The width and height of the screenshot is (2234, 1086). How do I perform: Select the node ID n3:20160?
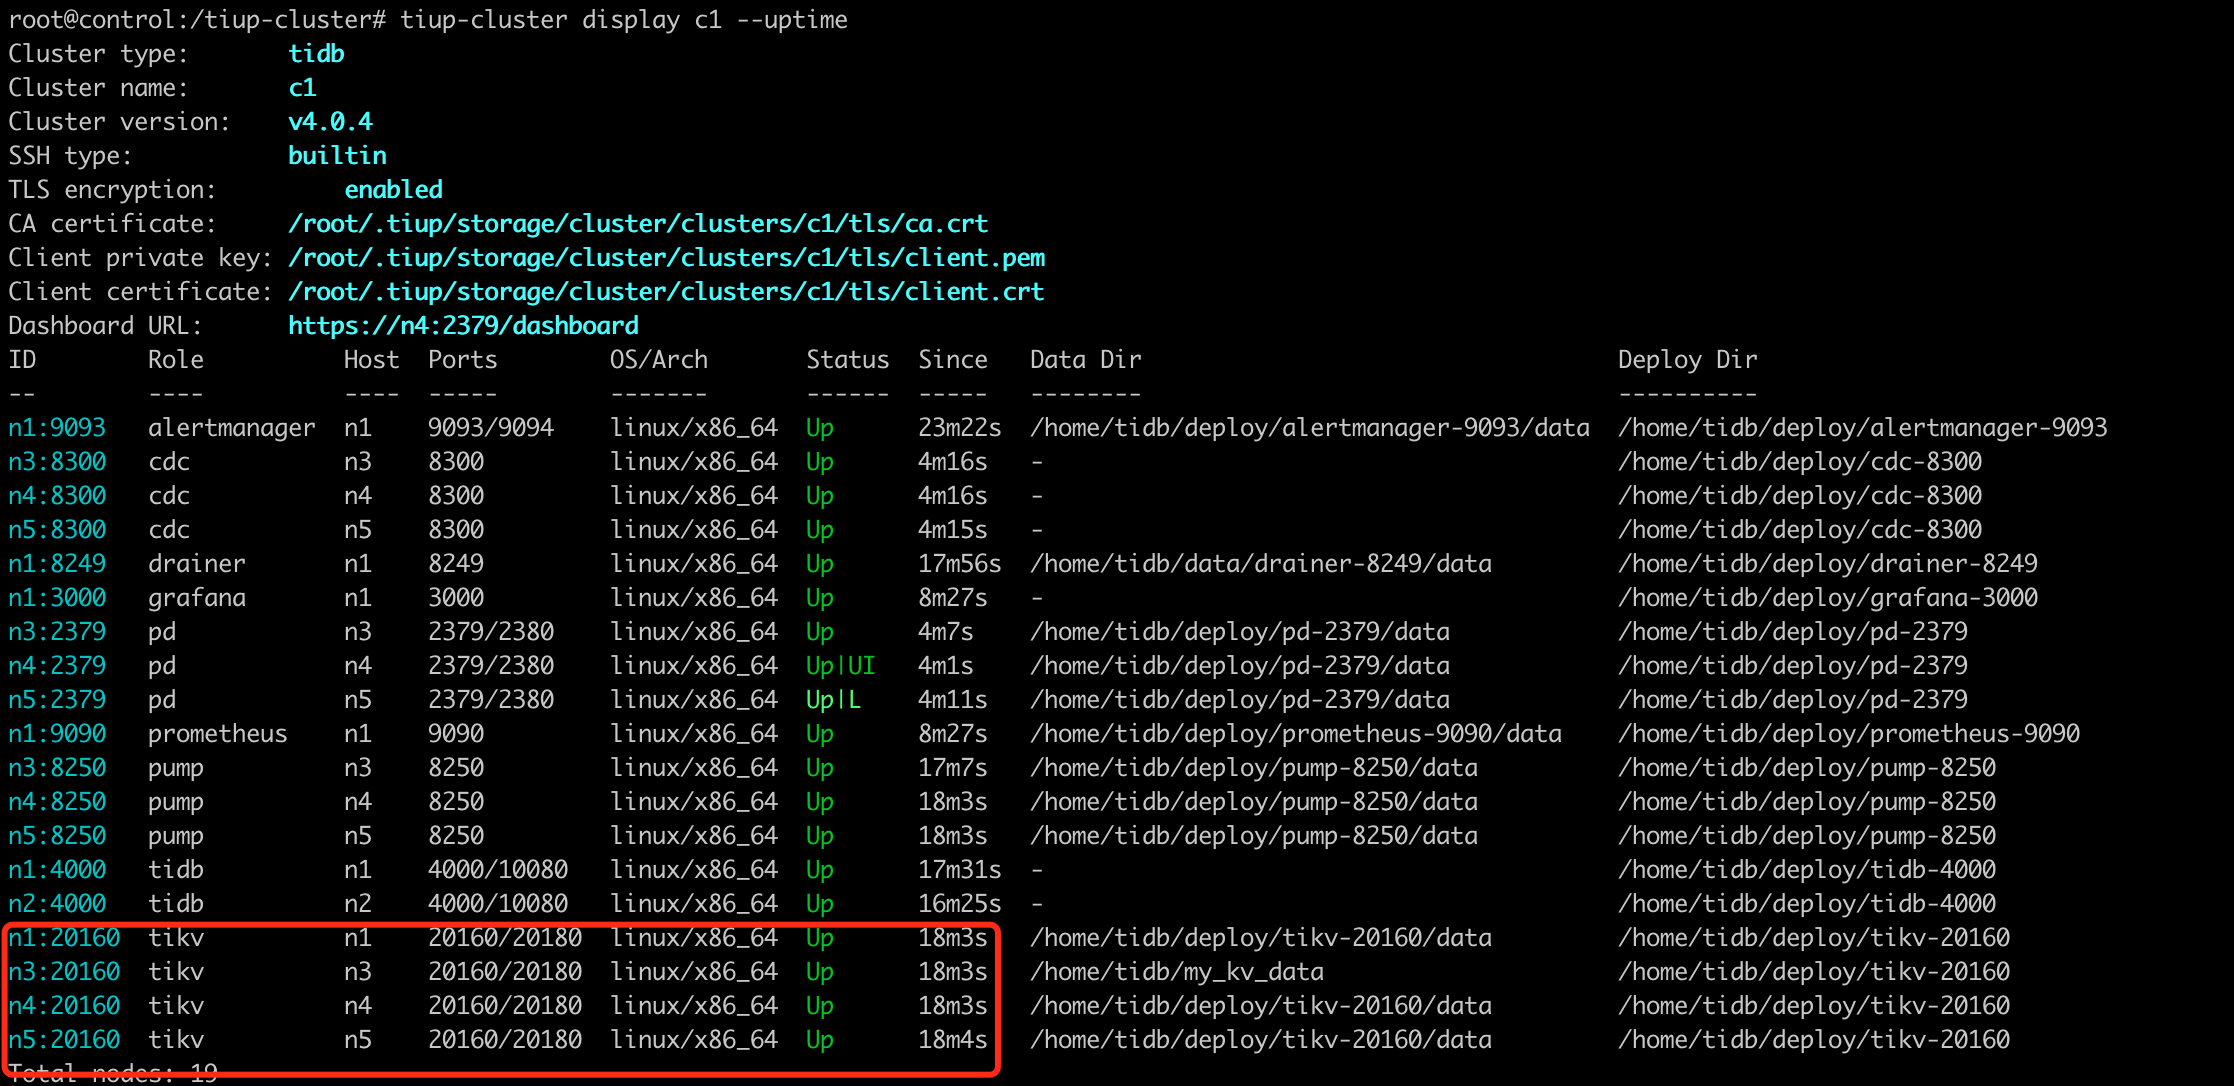(x=64, y=972)
